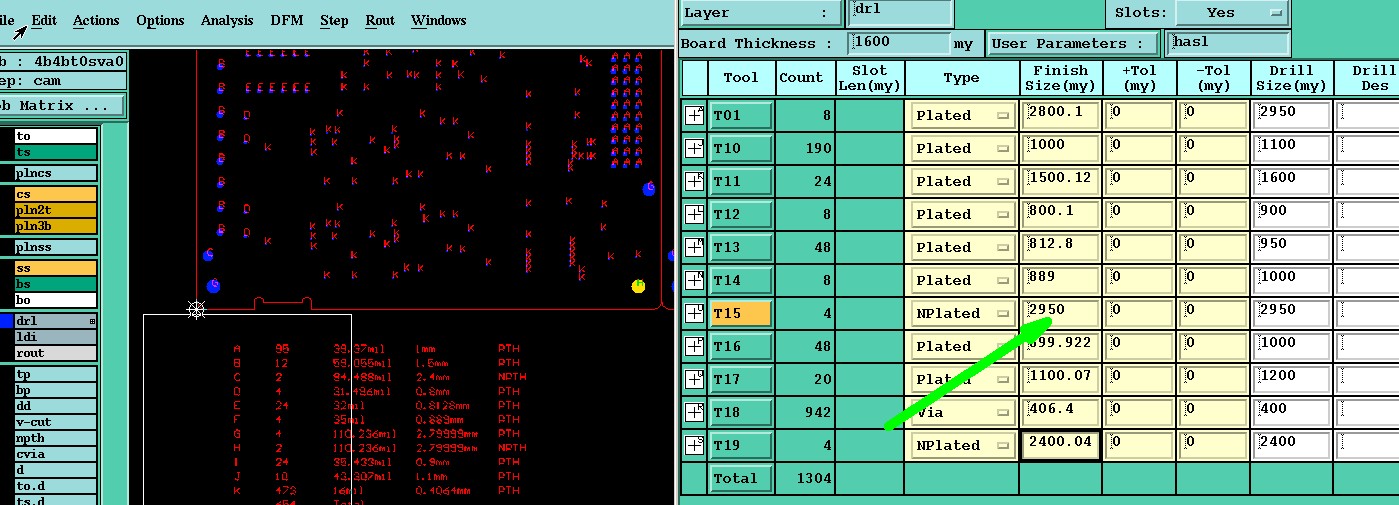The width and height of the screenshot is (1399, 505).
Task: Select the drl layer
Action: point(56,321)
